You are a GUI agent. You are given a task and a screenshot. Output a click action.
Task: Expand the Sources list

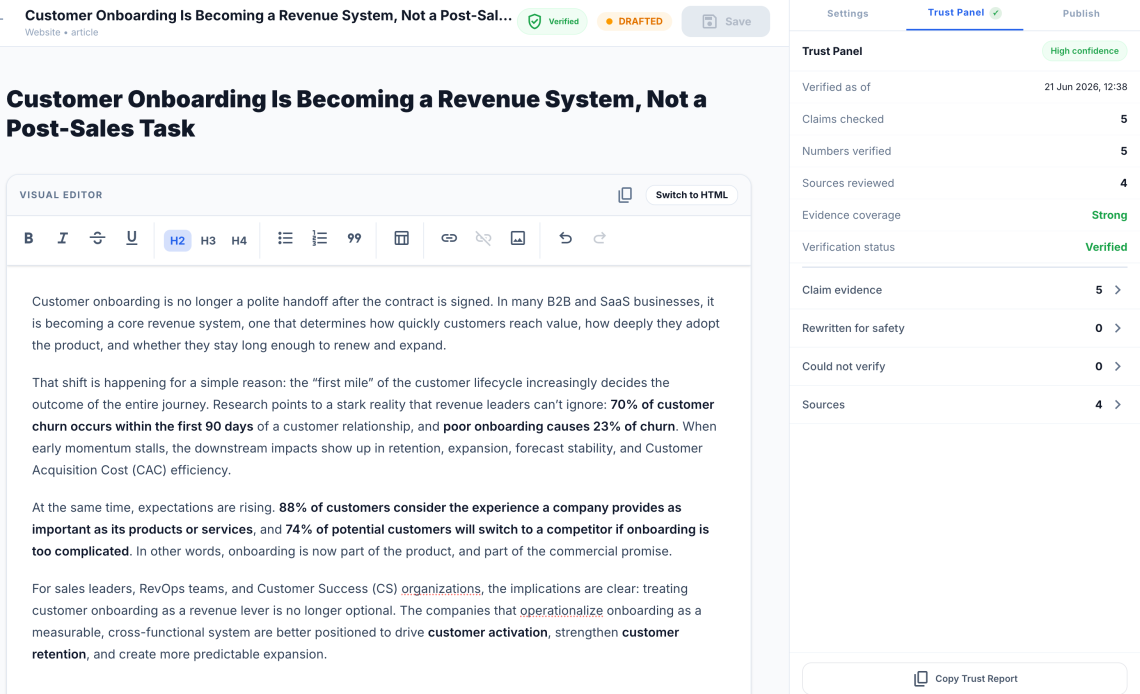point(964,405)
